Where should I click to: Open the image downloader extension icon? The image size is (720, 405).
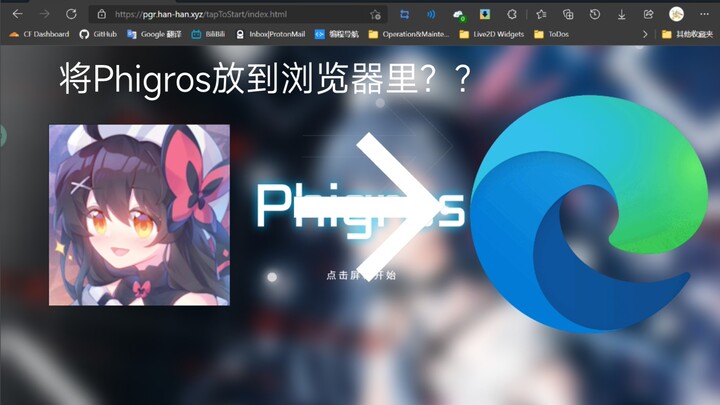tap(484, 15)
